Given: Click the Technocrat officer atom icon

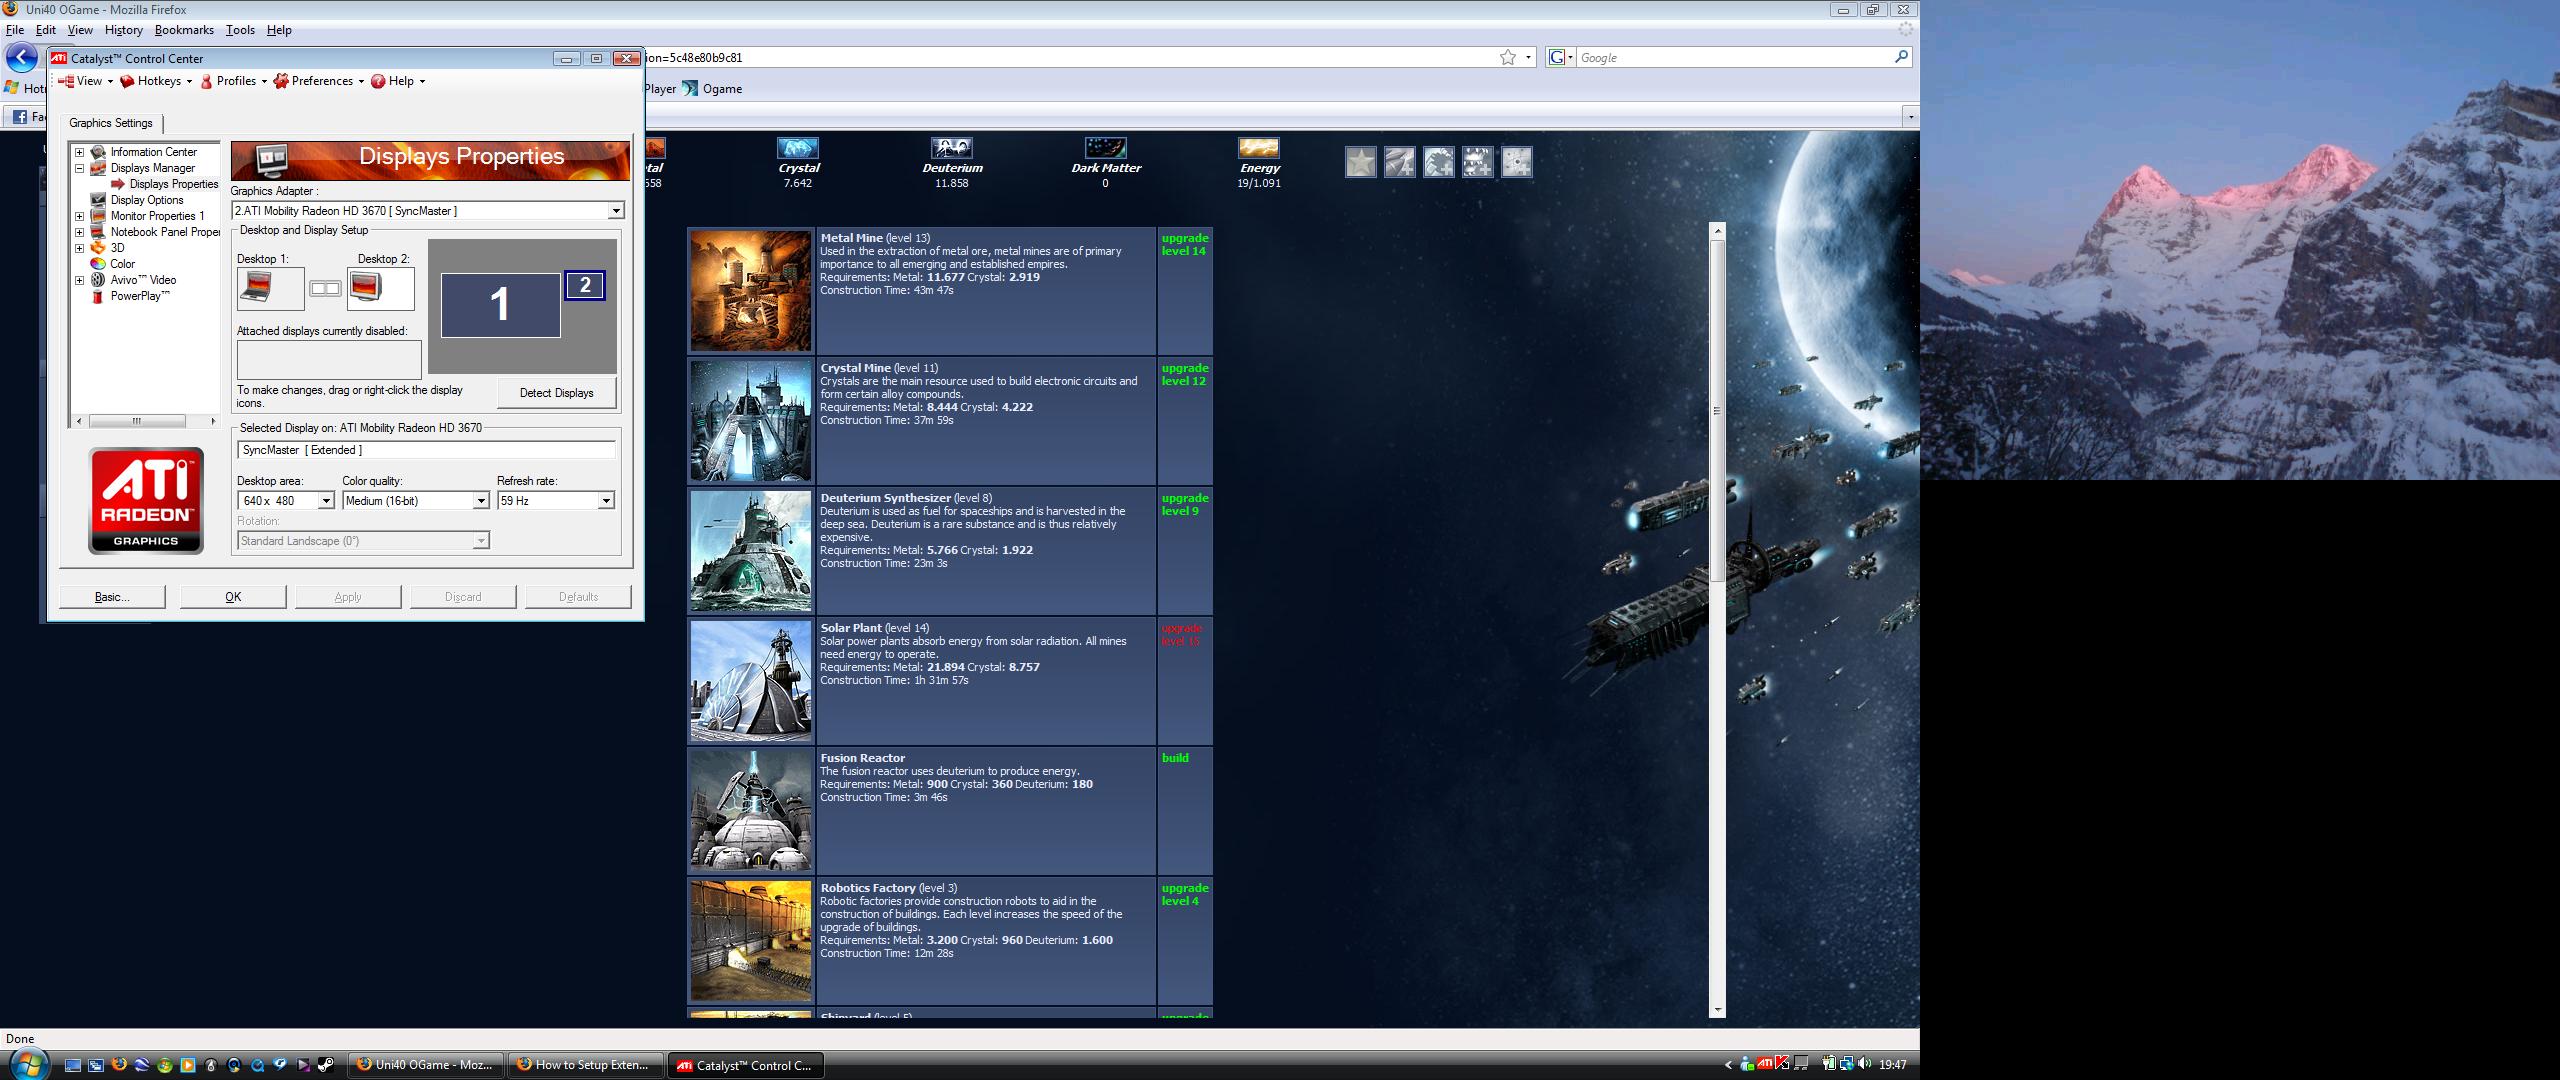Looking at the screenshot, I should [x=1516, y=162].
